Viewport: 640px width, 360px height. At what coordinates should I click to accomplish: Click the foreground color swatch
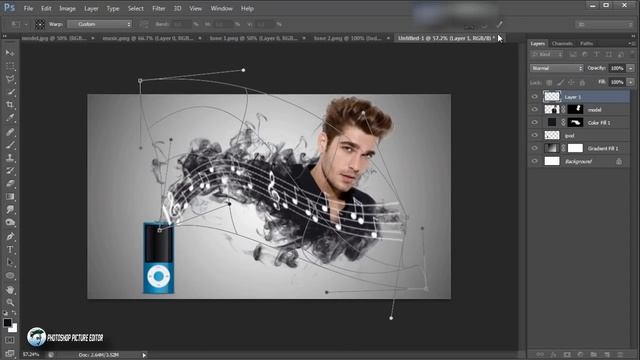click(7, 322)
